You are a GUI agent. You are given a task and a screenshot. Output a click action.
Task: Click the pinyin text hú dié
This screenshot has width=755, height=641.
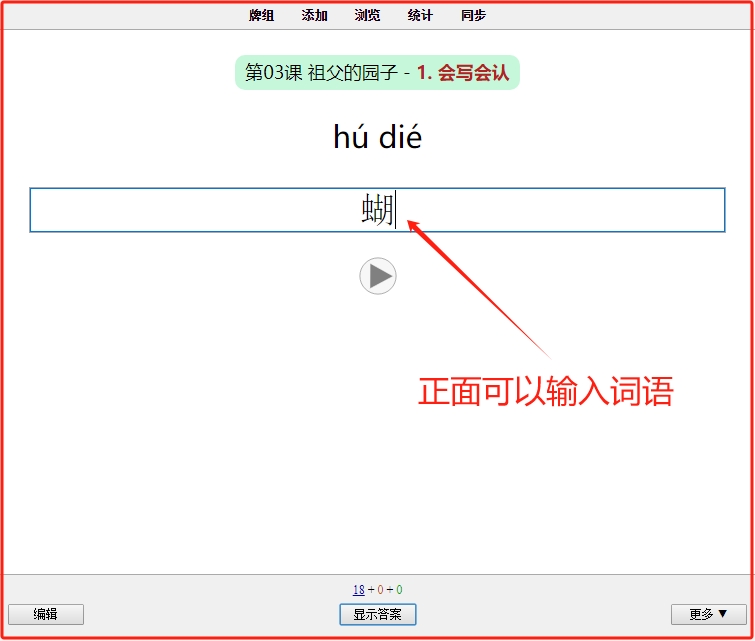point(378,137)
